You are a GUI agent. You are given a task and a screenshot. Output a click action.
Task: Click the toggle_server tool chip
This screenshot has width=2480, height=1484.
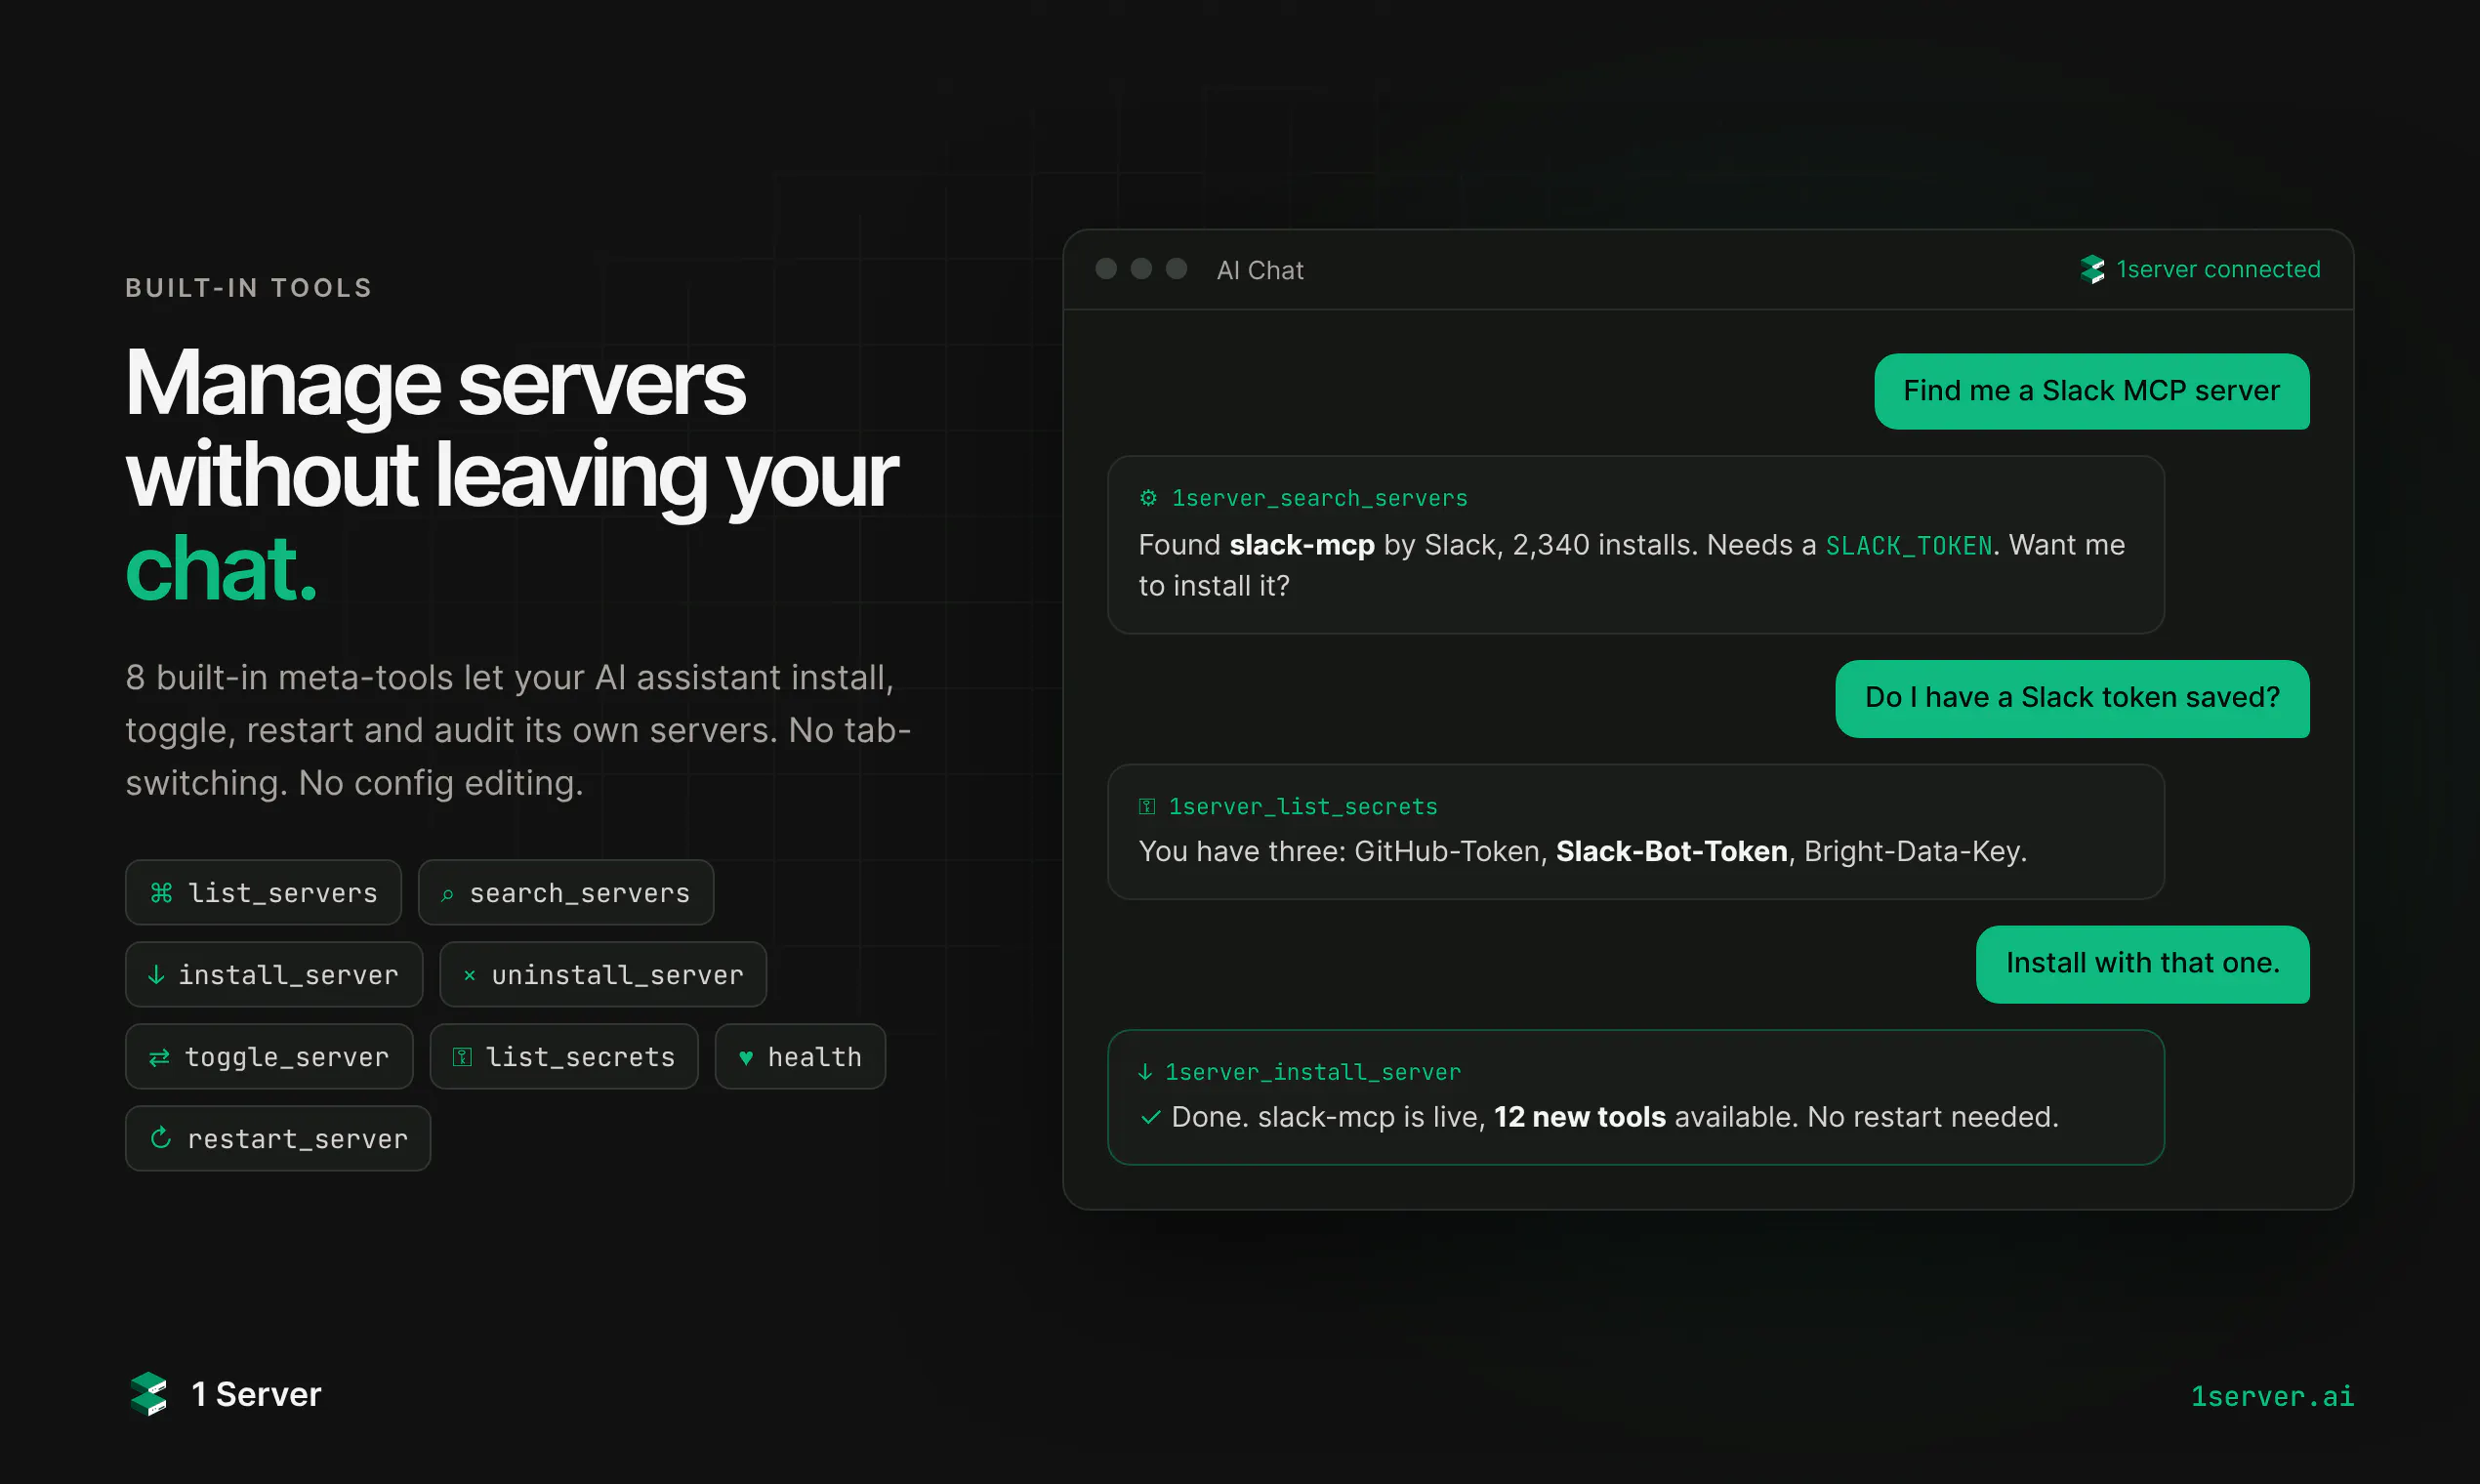tap(269, 1056)
